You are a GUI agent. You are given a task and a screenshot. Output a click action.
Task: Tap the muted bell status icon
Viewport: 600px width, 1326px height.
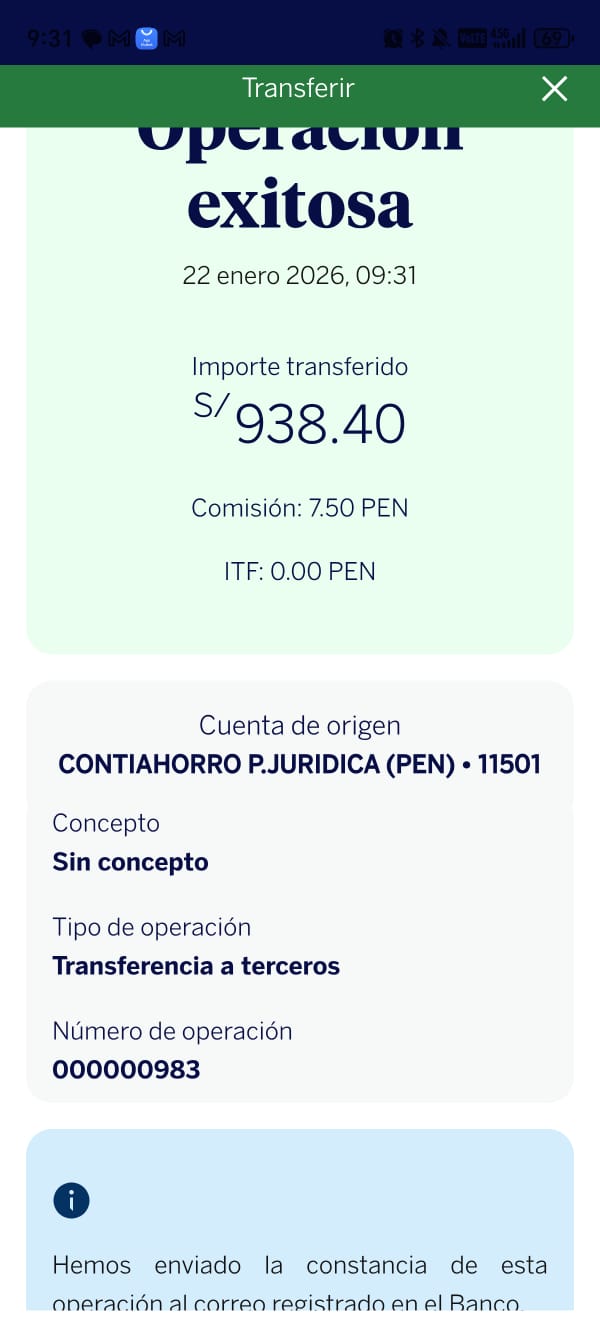click(441, 39)
